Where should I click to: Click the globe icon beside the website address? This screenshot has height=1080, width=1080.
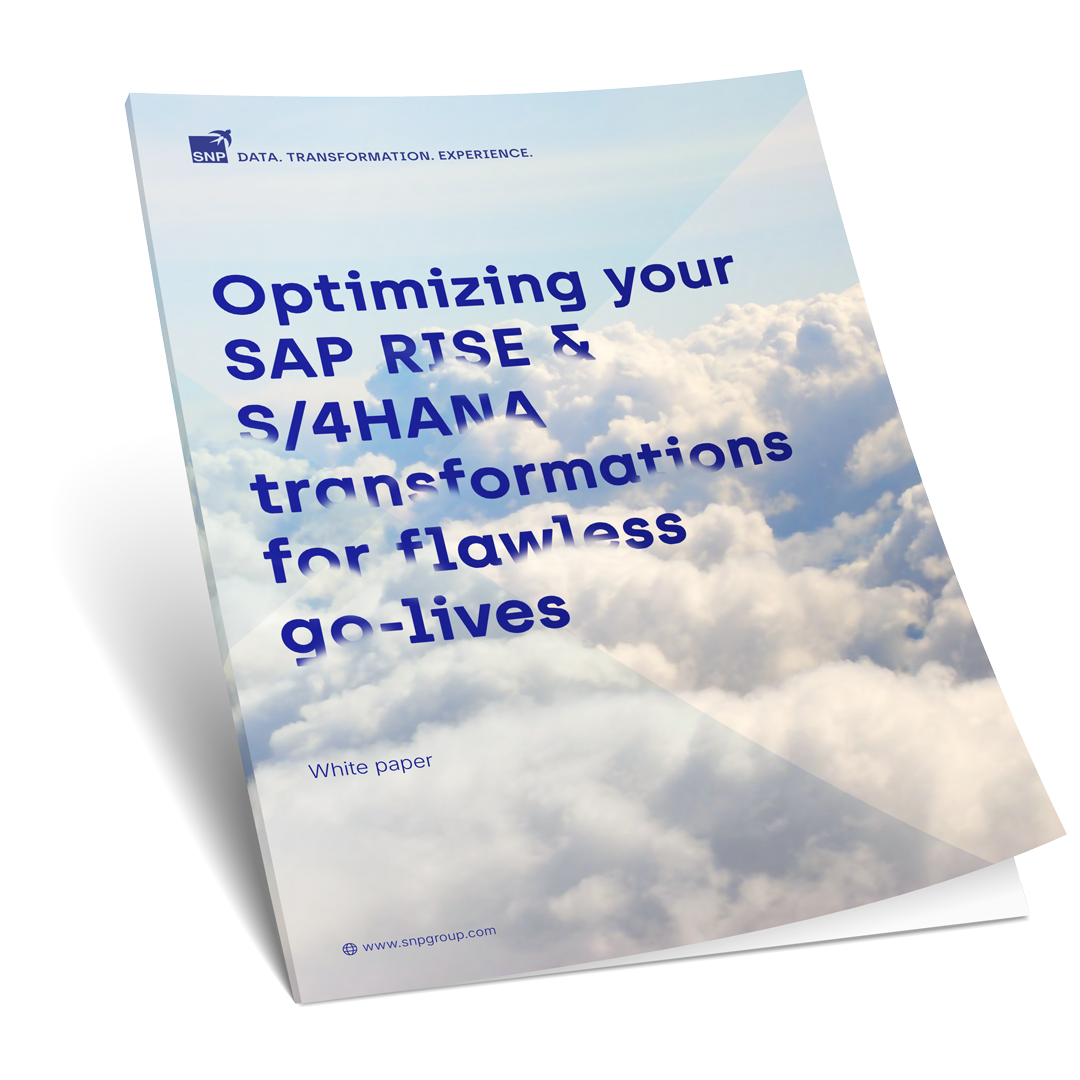tap(350, 949)
